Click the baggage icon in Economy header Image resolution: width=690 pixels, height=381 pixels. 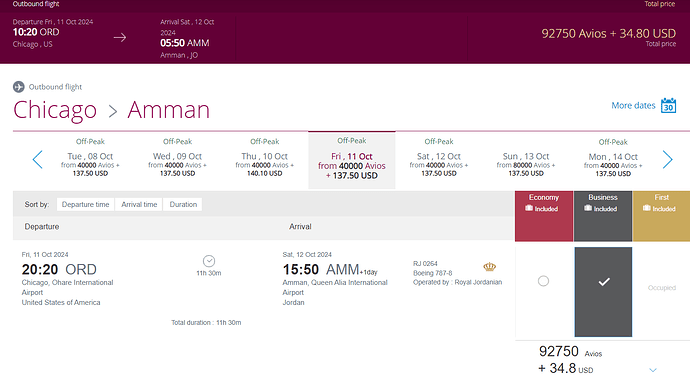point(529,208)
